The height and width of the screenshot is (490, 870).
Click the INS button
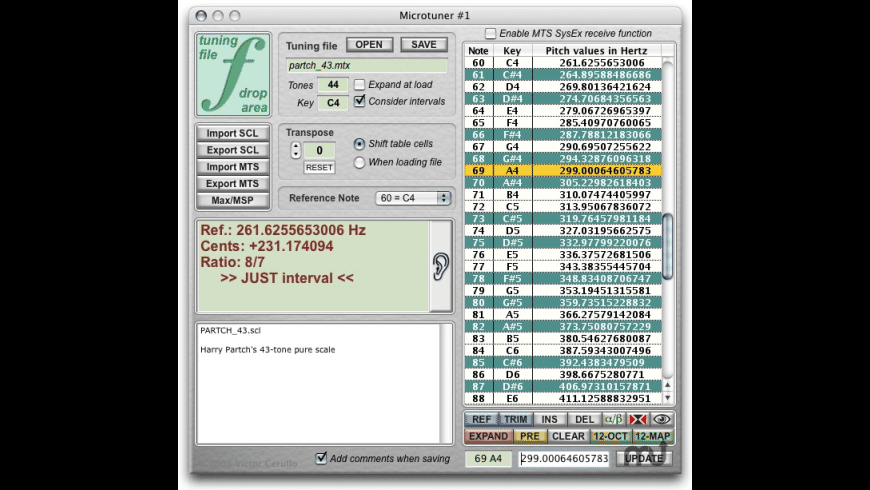pyautogui.click(x=549, y=420)
